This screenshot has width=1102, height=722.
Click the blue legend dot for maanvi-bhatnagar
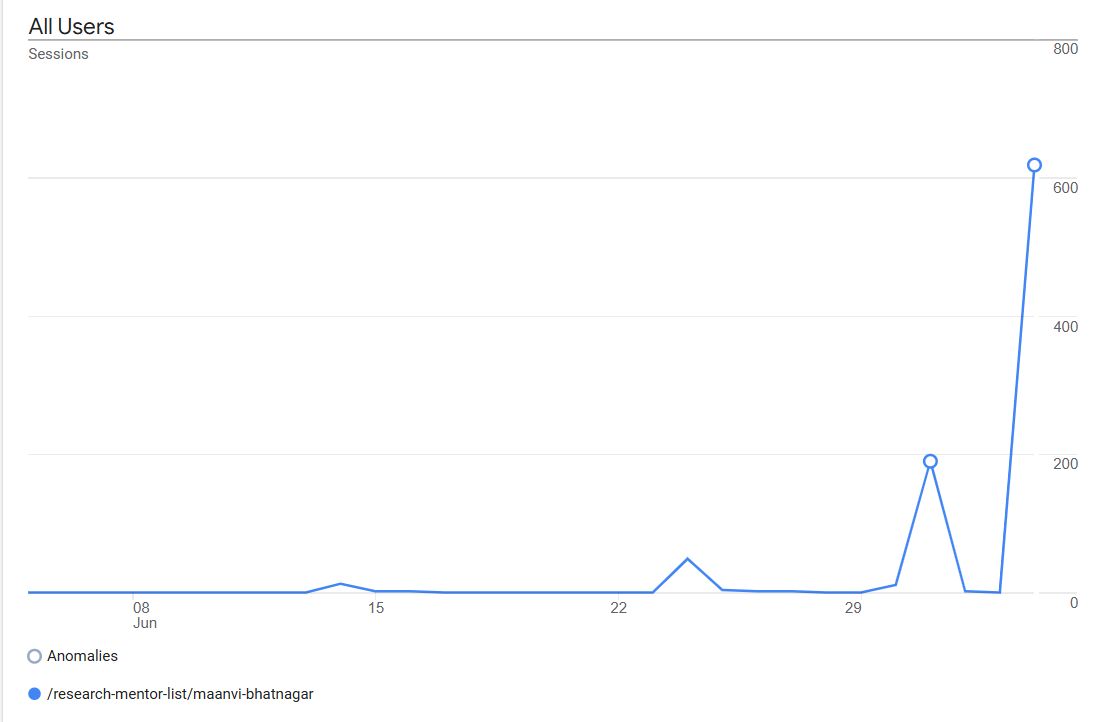point(35,693)
